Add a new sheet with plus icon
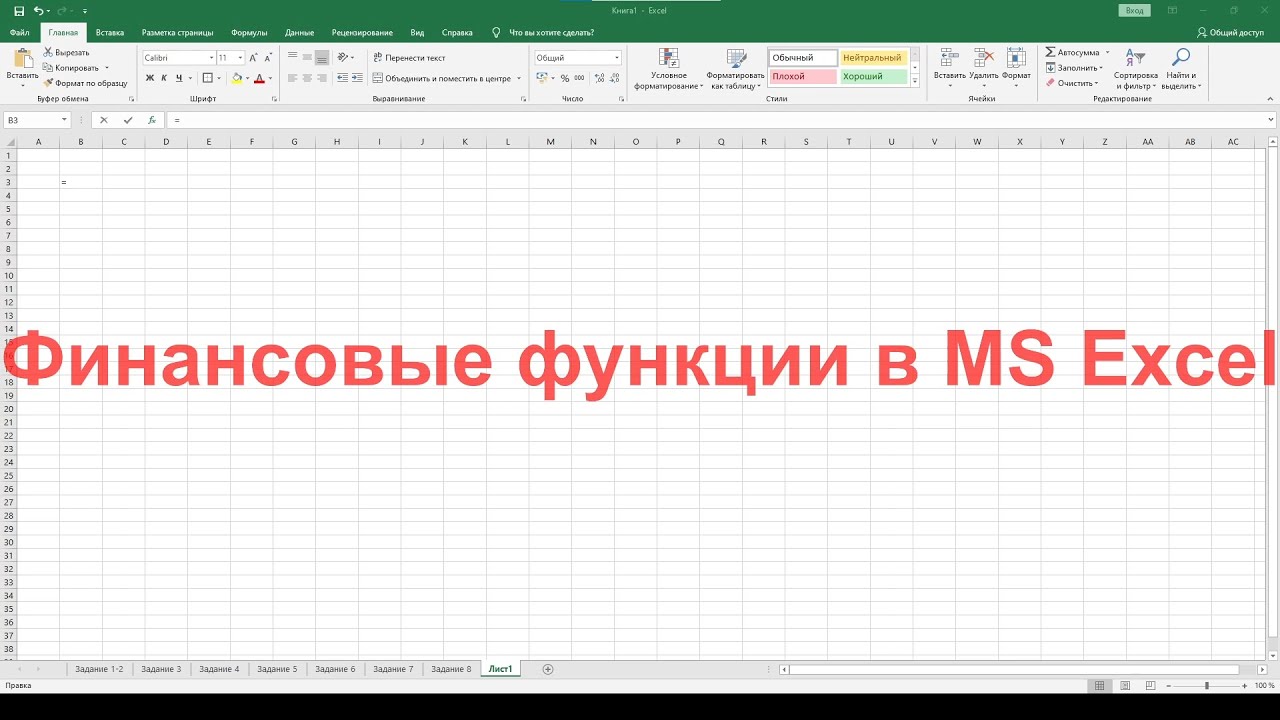The width and height of the screenshot is (1280, 720). point(547,669)
